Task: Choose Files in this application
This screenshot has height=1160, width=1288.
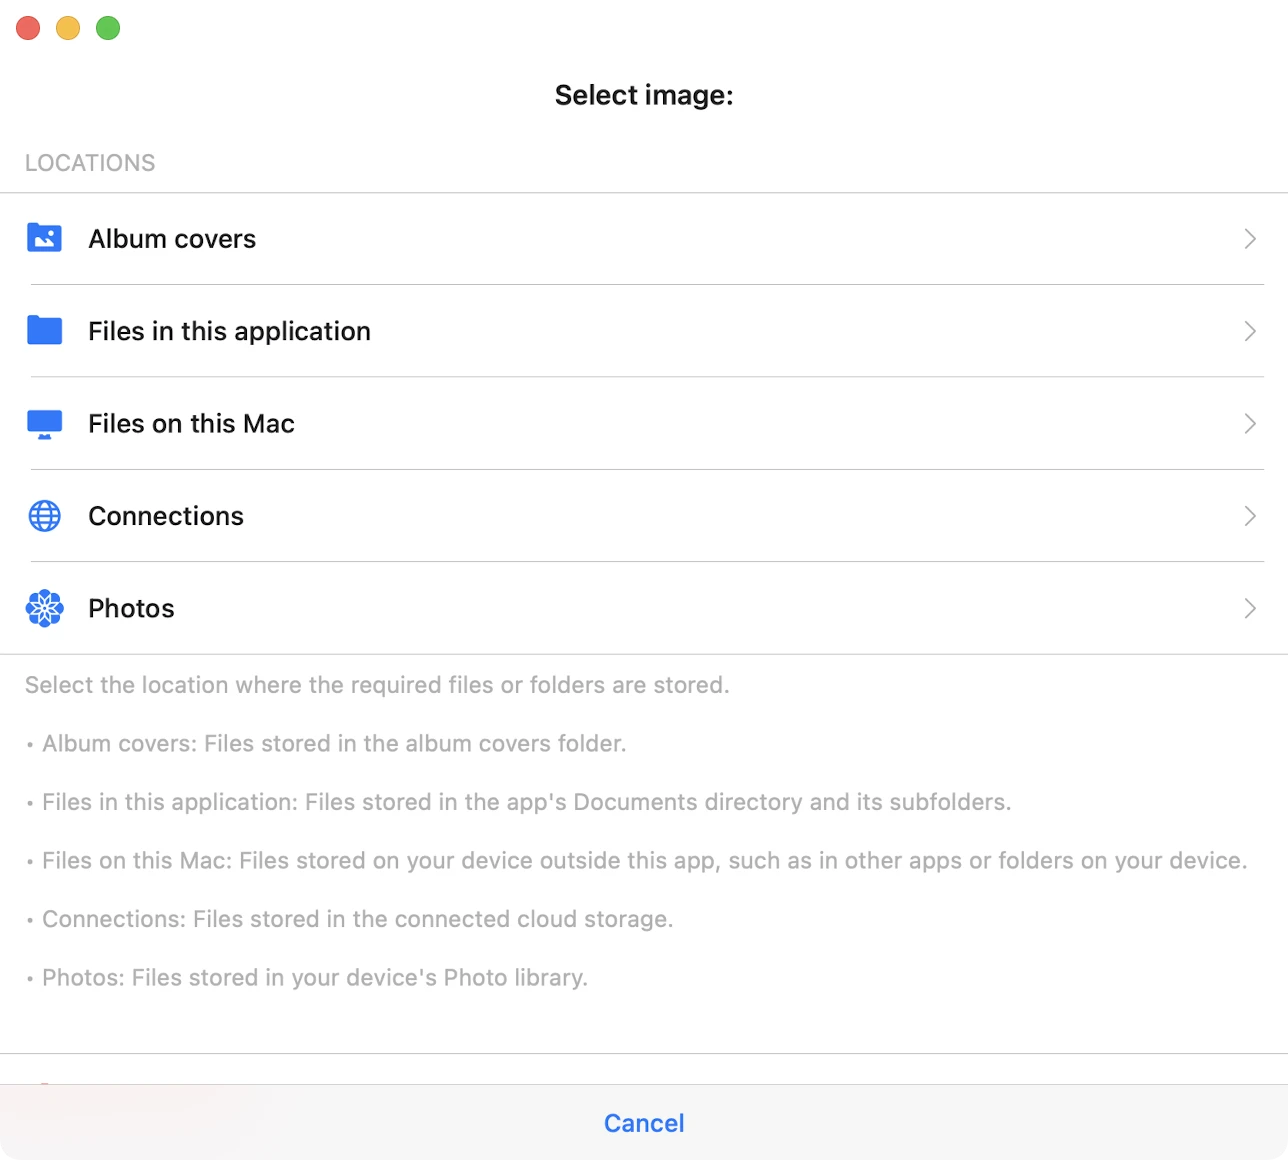Action: [229, 331]
